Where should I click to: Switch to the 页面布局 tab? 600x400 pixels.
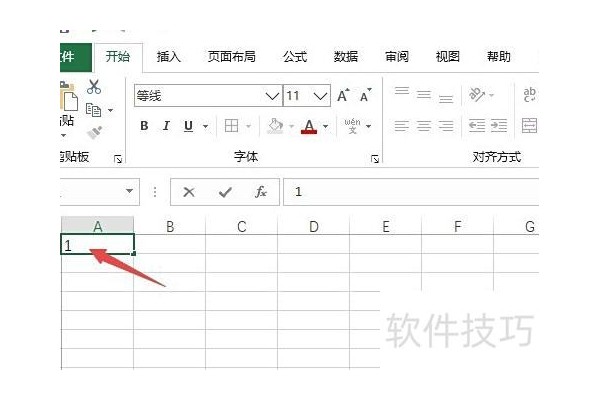pyautogui.click(x=232, y=57)
